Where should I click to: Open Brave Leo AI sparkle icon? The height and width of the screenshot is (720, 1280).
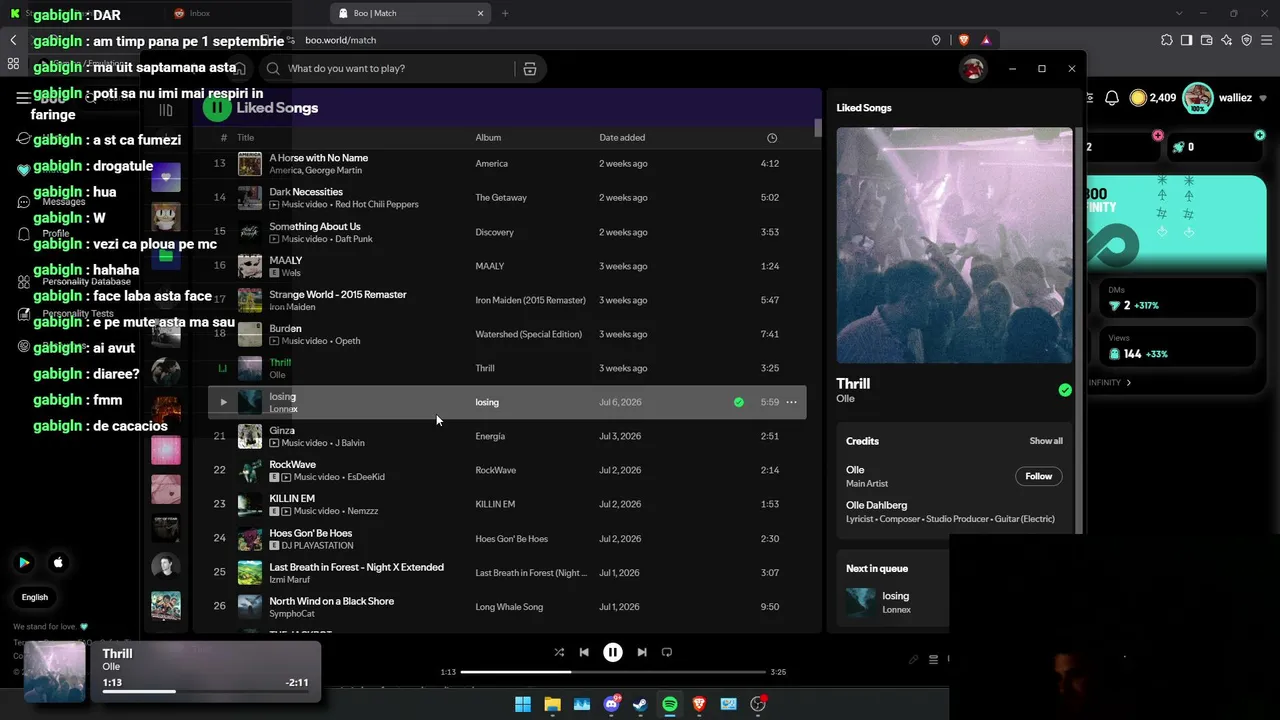(x=1226, y=40)
